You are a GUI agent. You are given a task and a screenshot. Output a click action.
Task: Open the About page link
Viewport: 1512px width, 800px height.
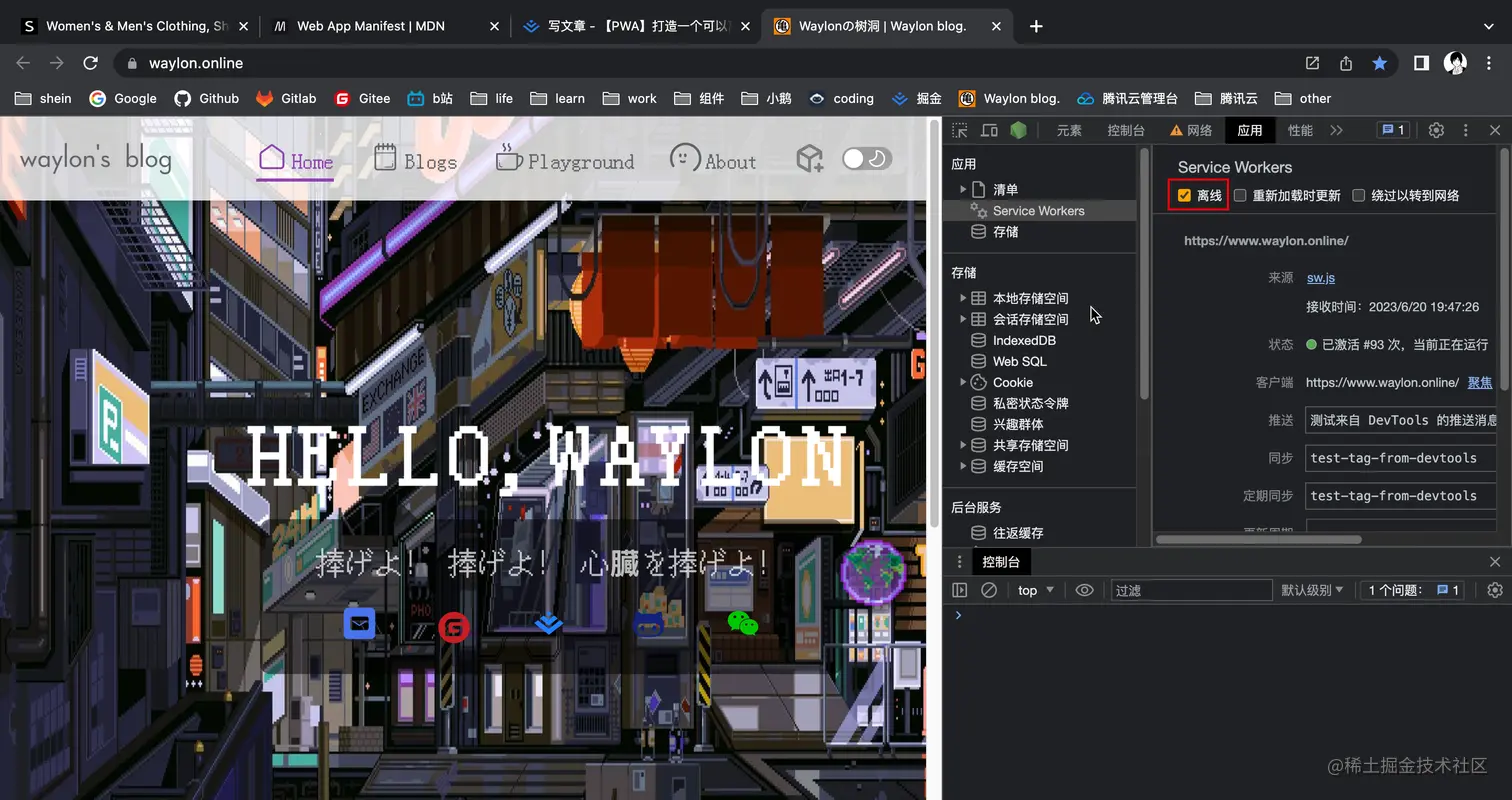(x=713, y=160)
